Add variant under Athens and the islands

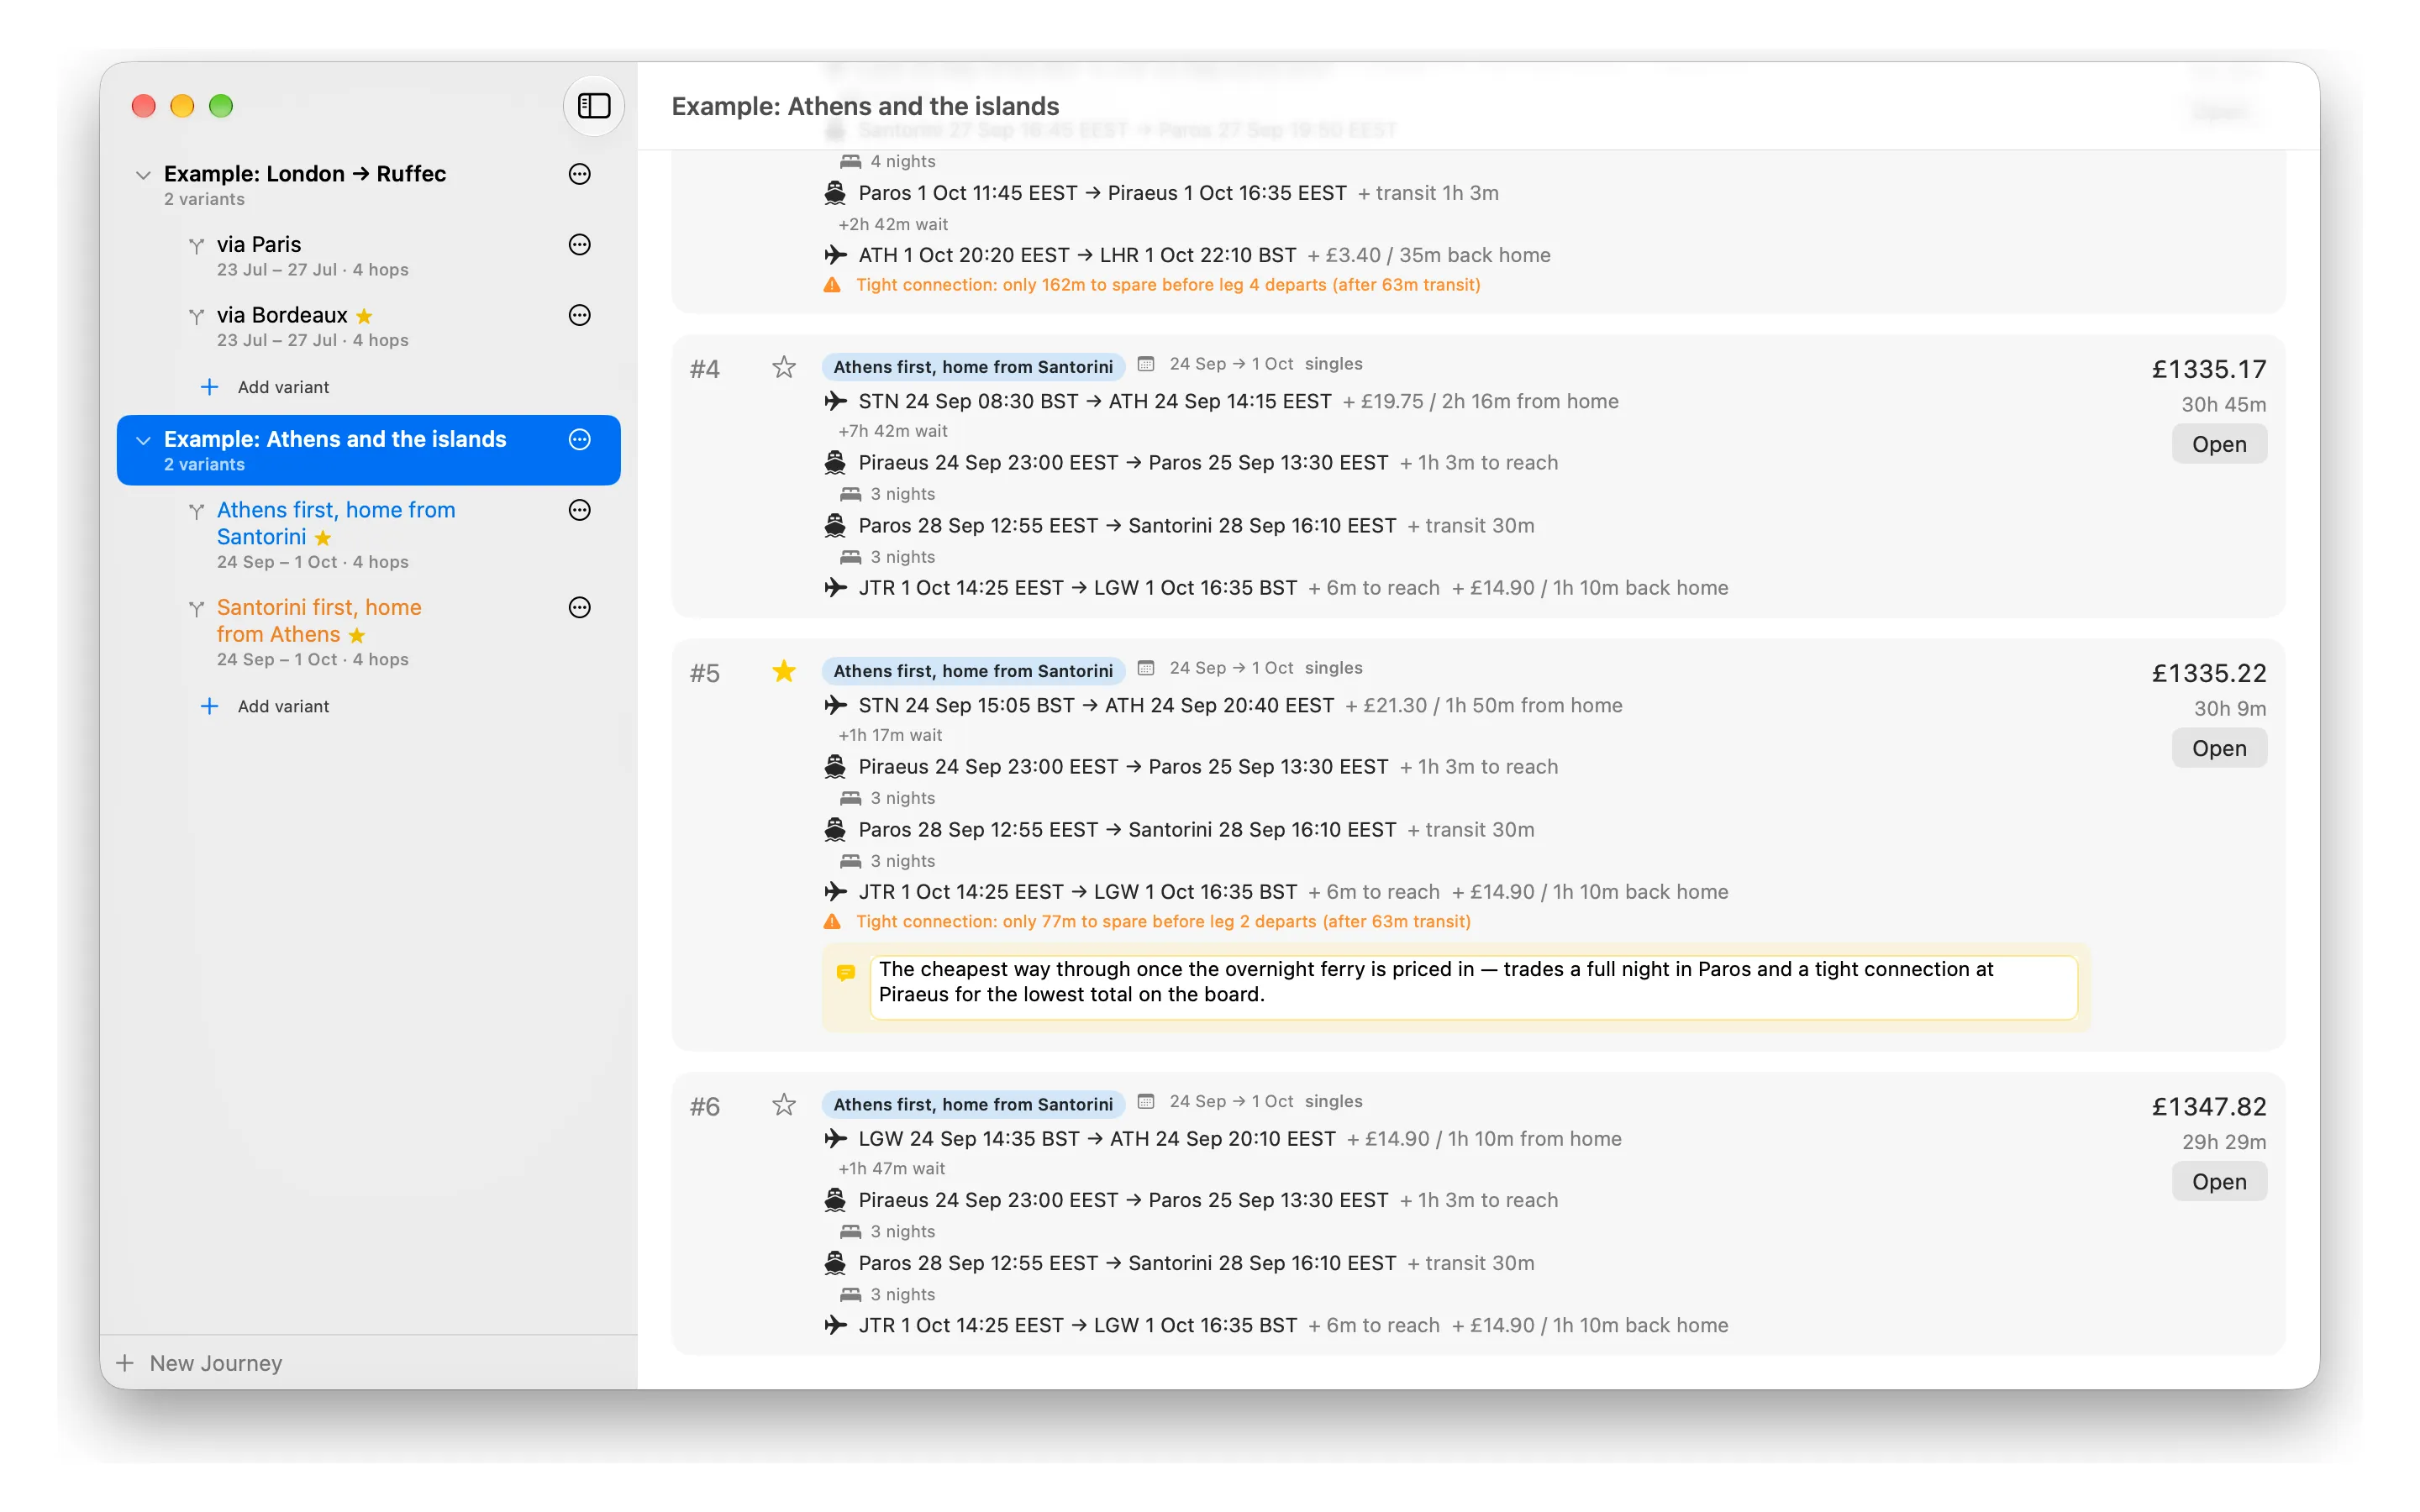pos(265,706)
